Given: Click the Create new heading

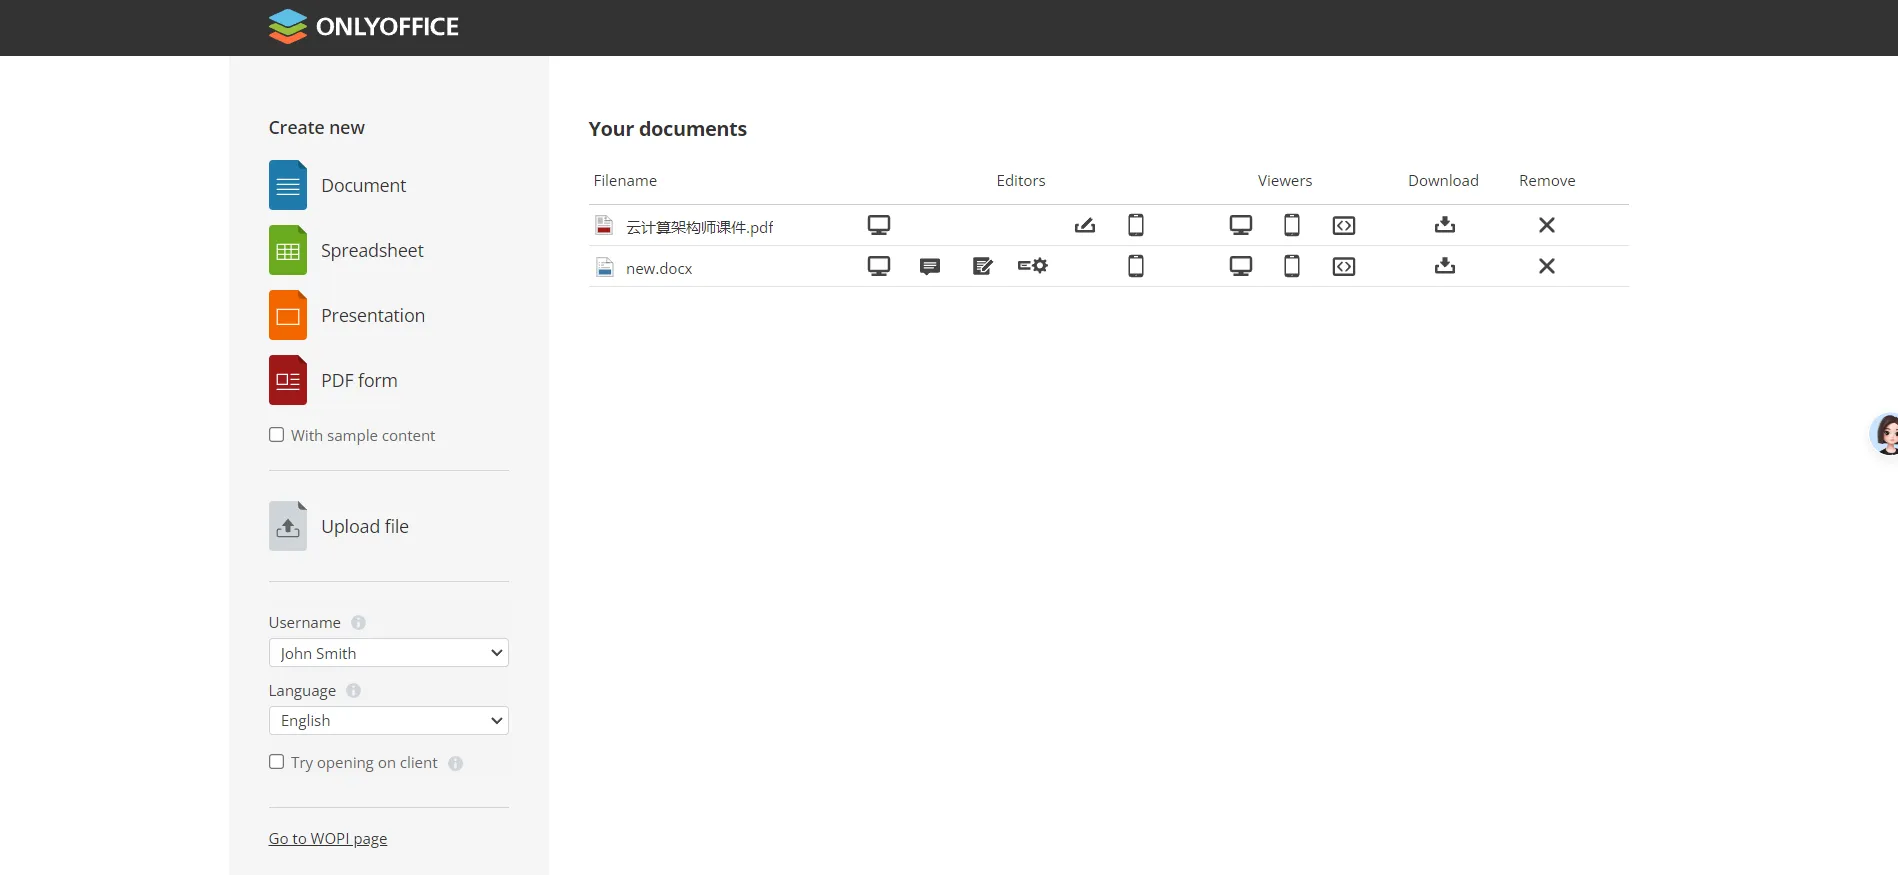Looking at the screenshot, I should (317, 128).
